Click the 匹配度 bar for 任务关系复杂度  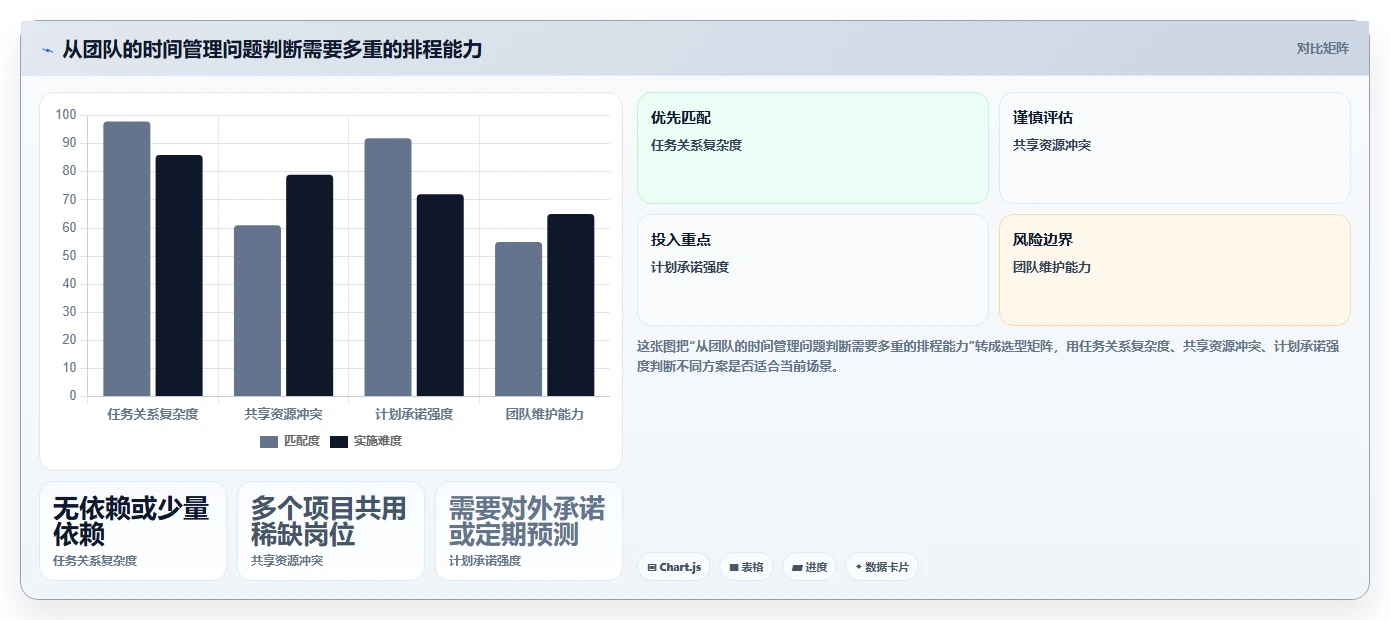point(127,259)
